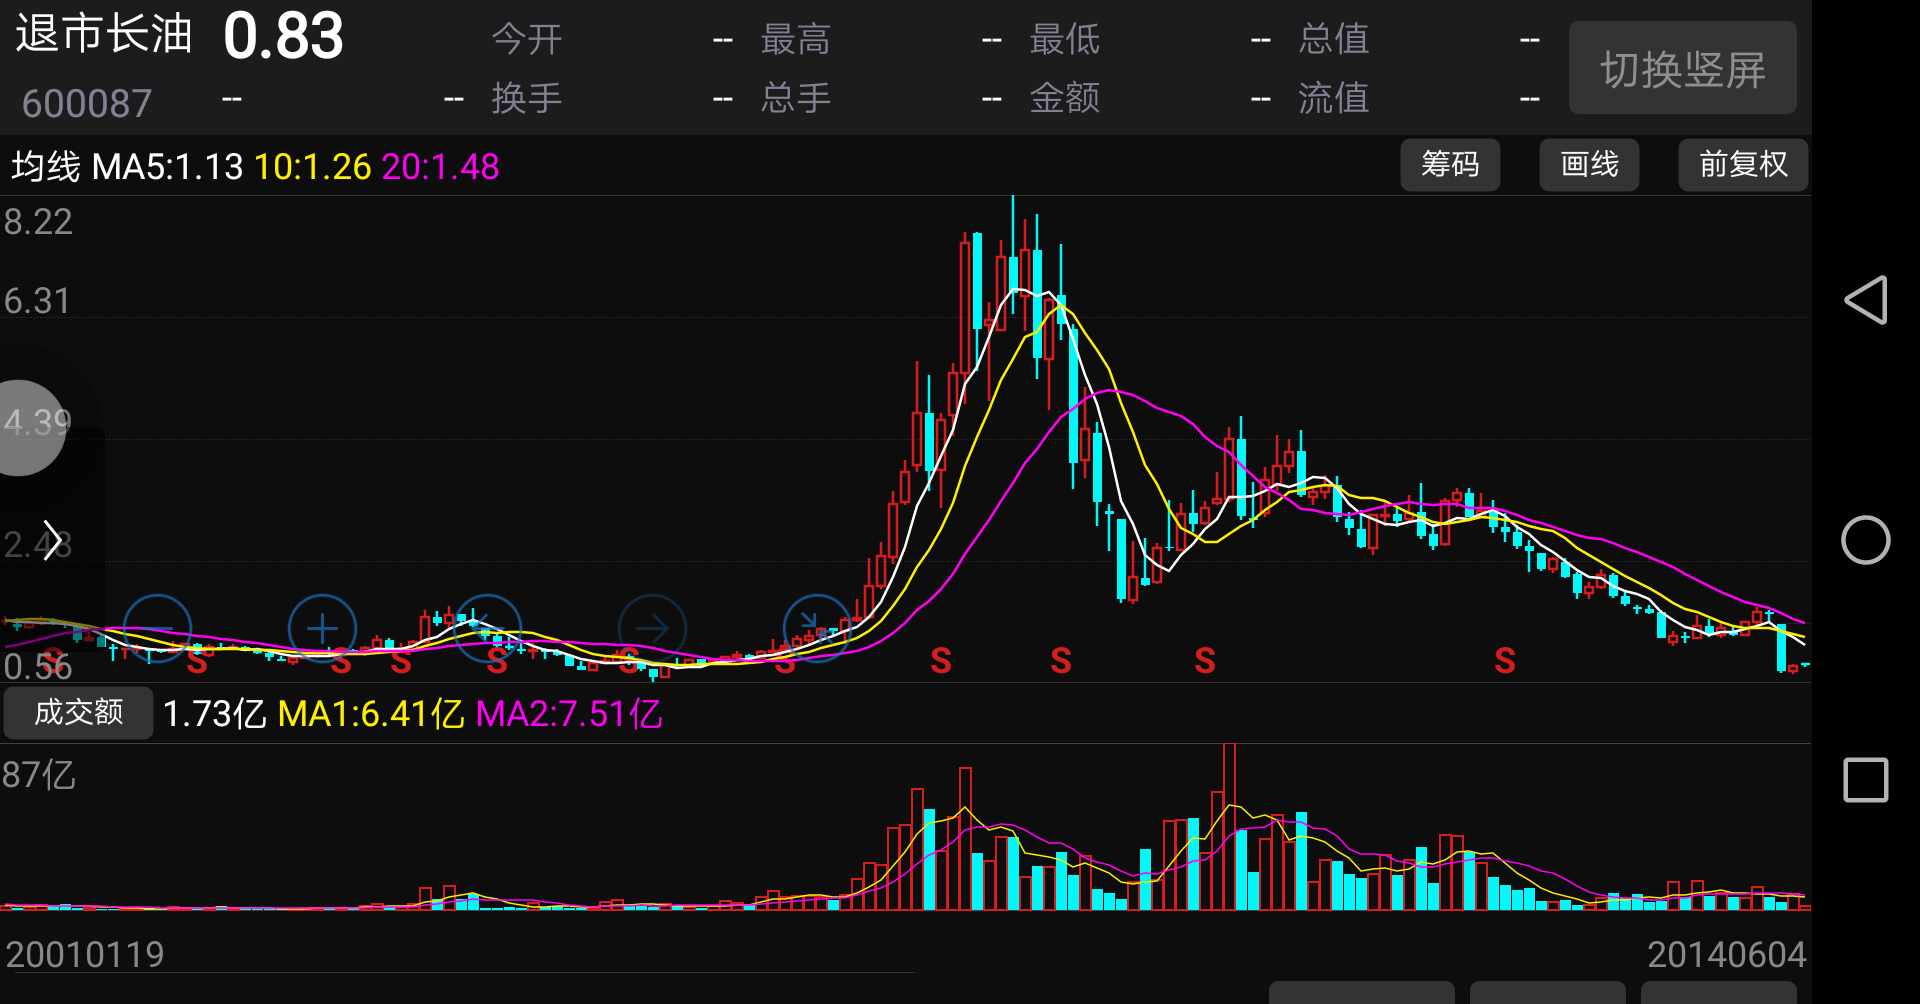This screenshot has height=1004, width=1920.
Task: Tap the 今开 opening price label
Action: tap(526, 39)
